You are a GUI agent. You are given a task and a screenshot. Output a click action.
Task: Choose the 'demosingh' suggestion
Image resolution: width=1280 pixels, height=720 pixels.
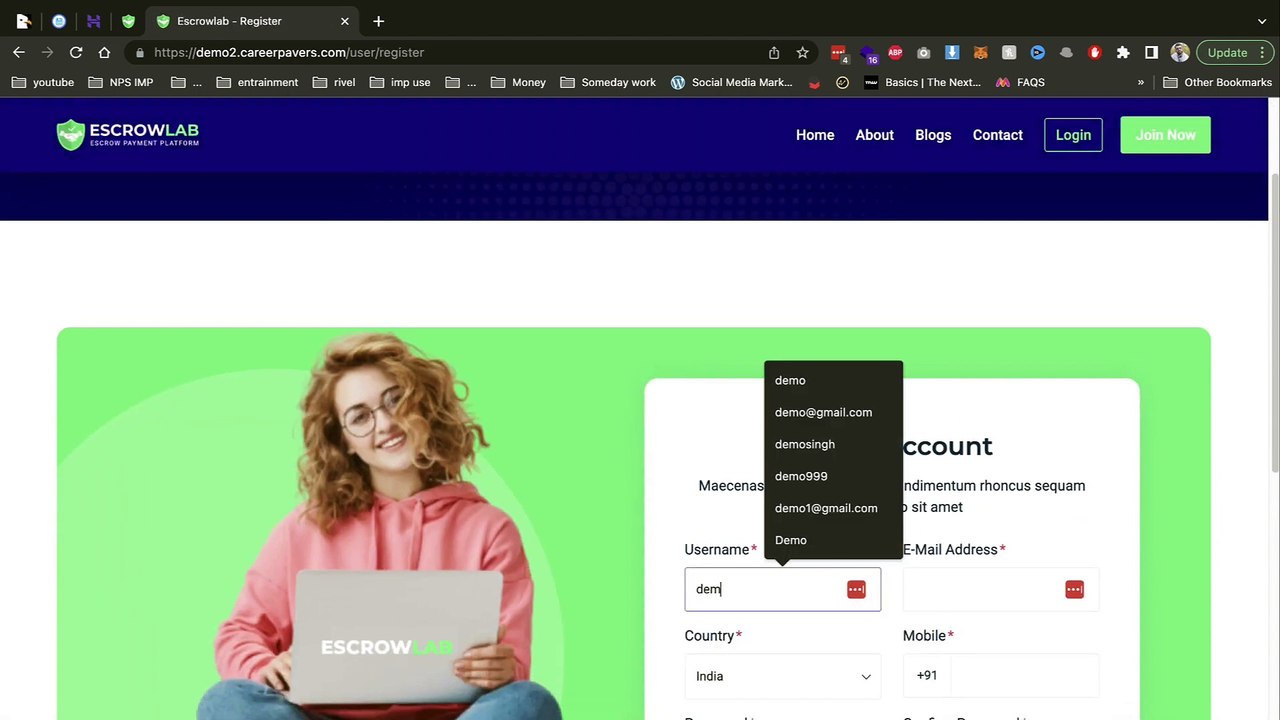tap(833, 444)
